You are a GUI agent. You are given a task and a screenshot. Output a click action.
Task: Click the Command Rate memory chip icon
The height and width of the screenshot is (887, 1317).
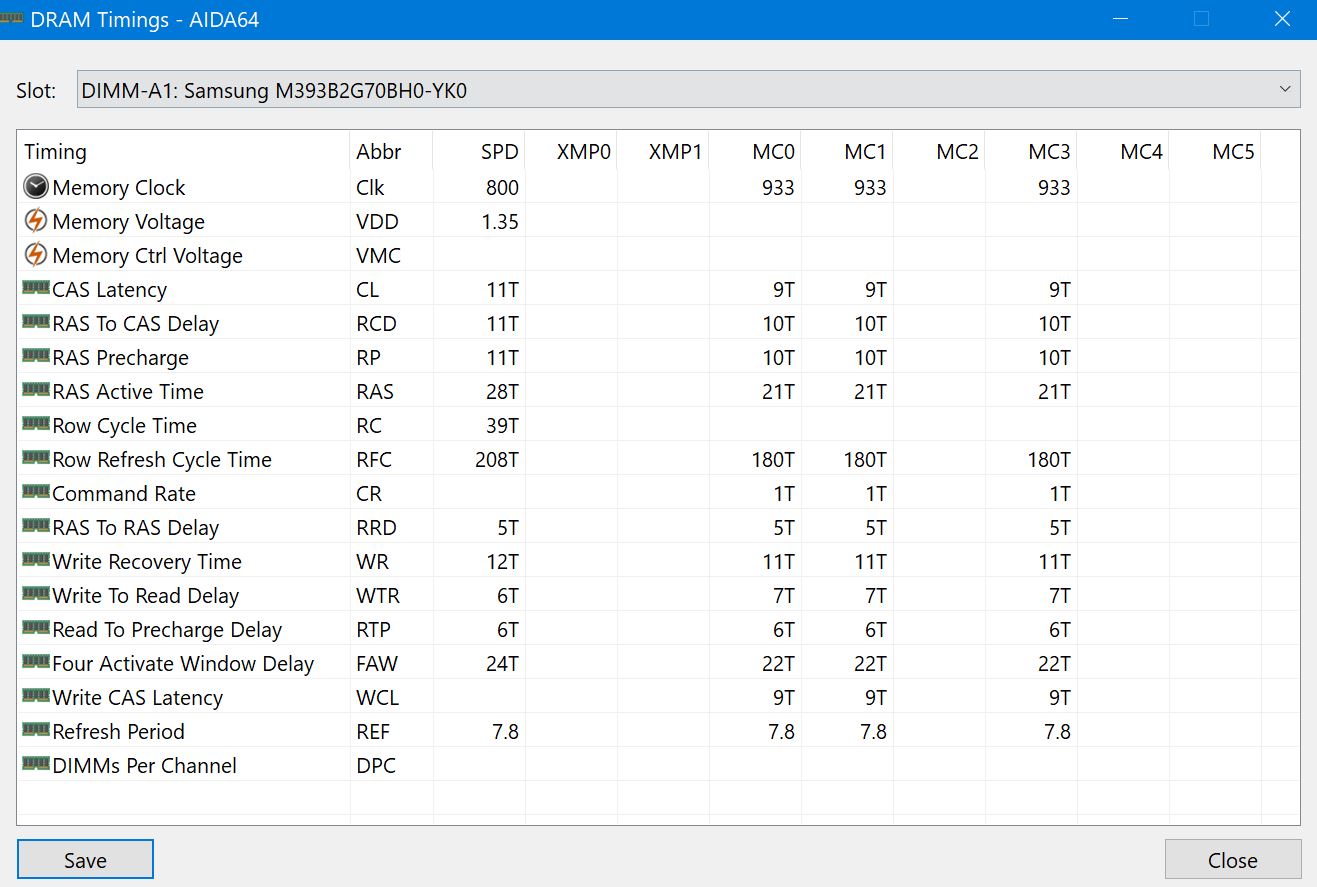(36, 492)
